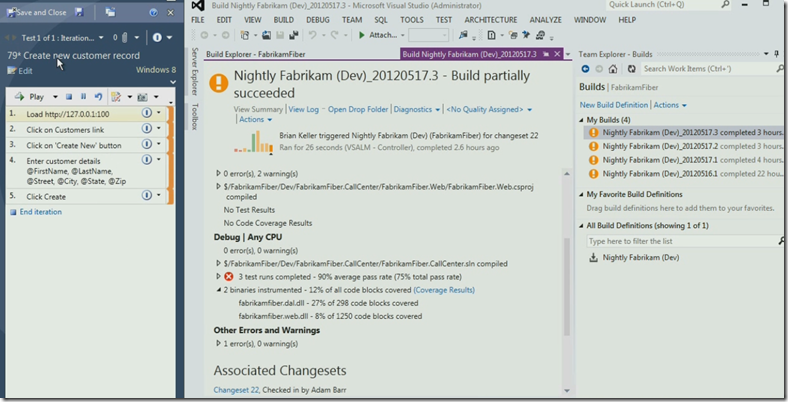This screenshot has height=402, width=788.
Task: Collapse test header with the chevron
Action: coord(173,82)
